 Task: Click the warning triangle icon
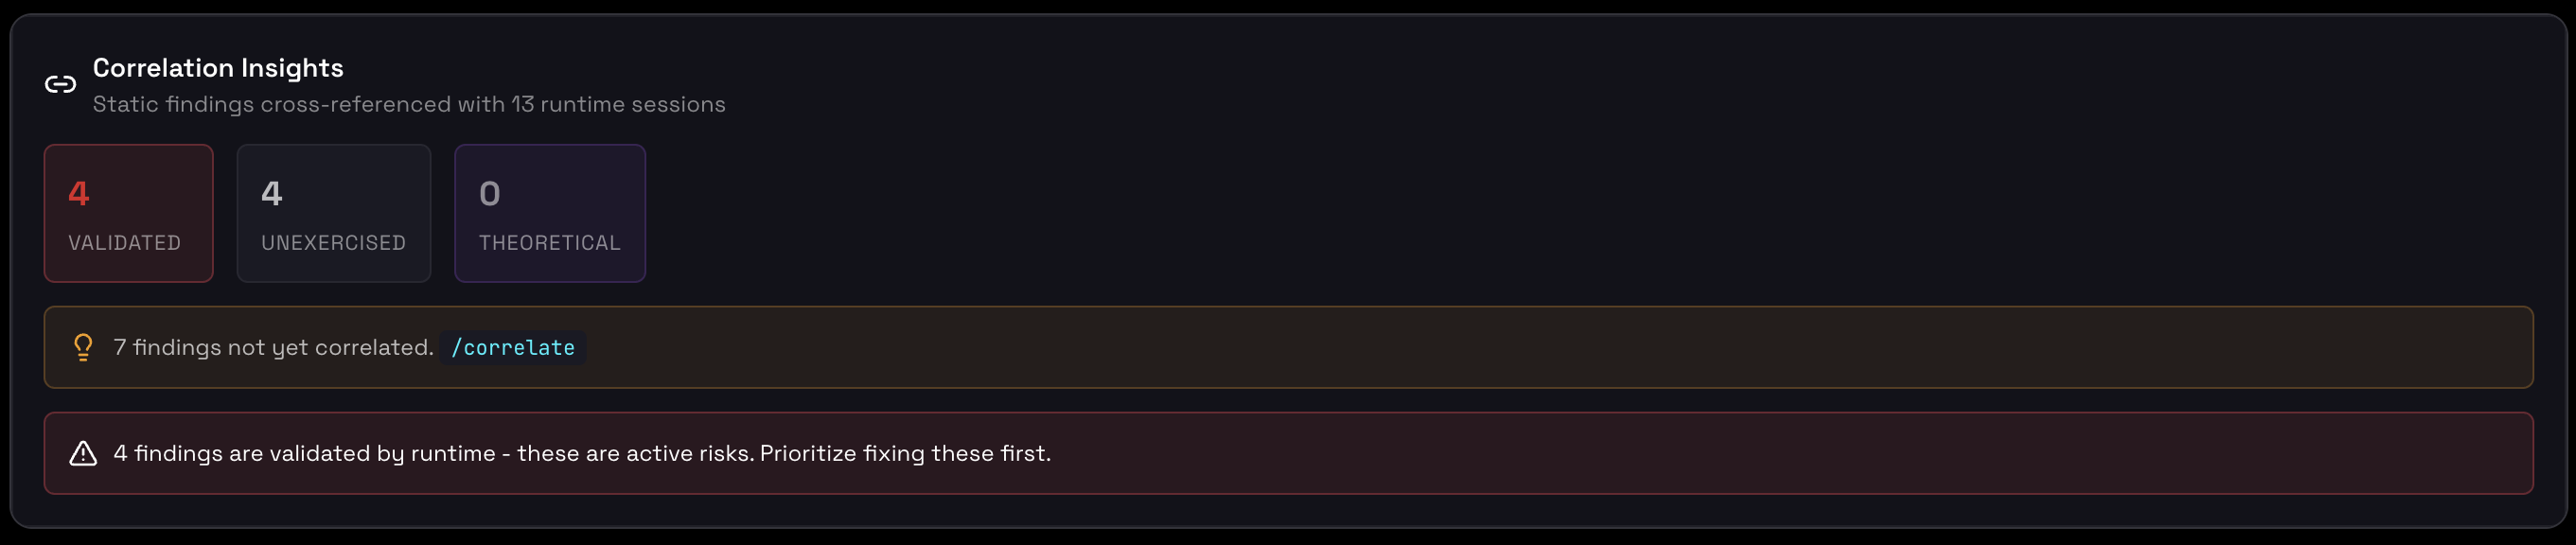tap(83, 454)
